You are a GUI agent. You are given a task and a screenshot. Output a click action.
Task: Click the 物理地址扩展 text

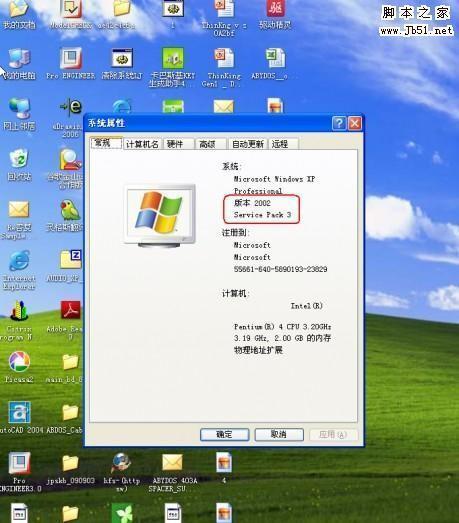[258, 350]
